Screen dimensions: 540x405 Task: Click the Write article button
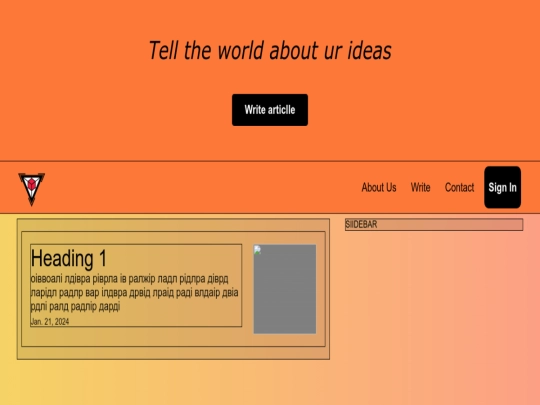(270, 110)
